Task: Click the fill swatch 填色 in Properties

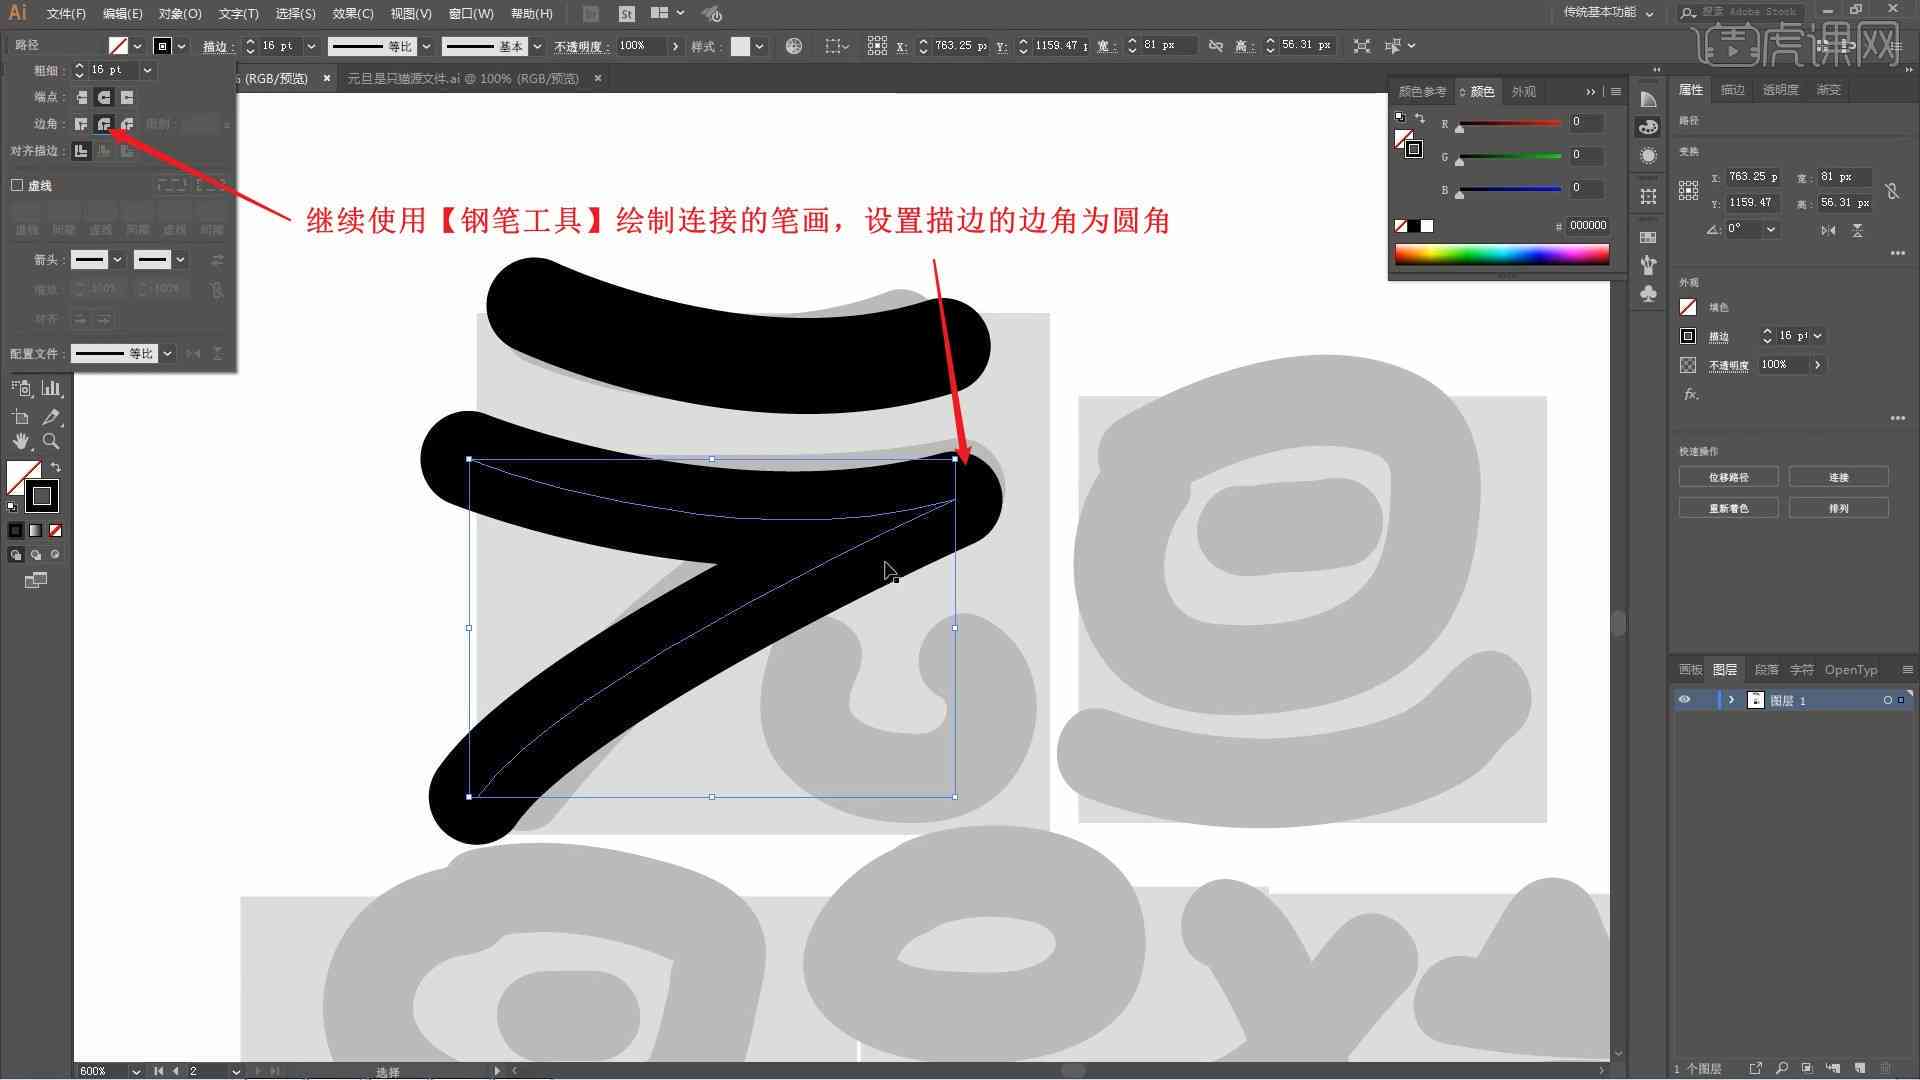Action: coord(1688,307)
